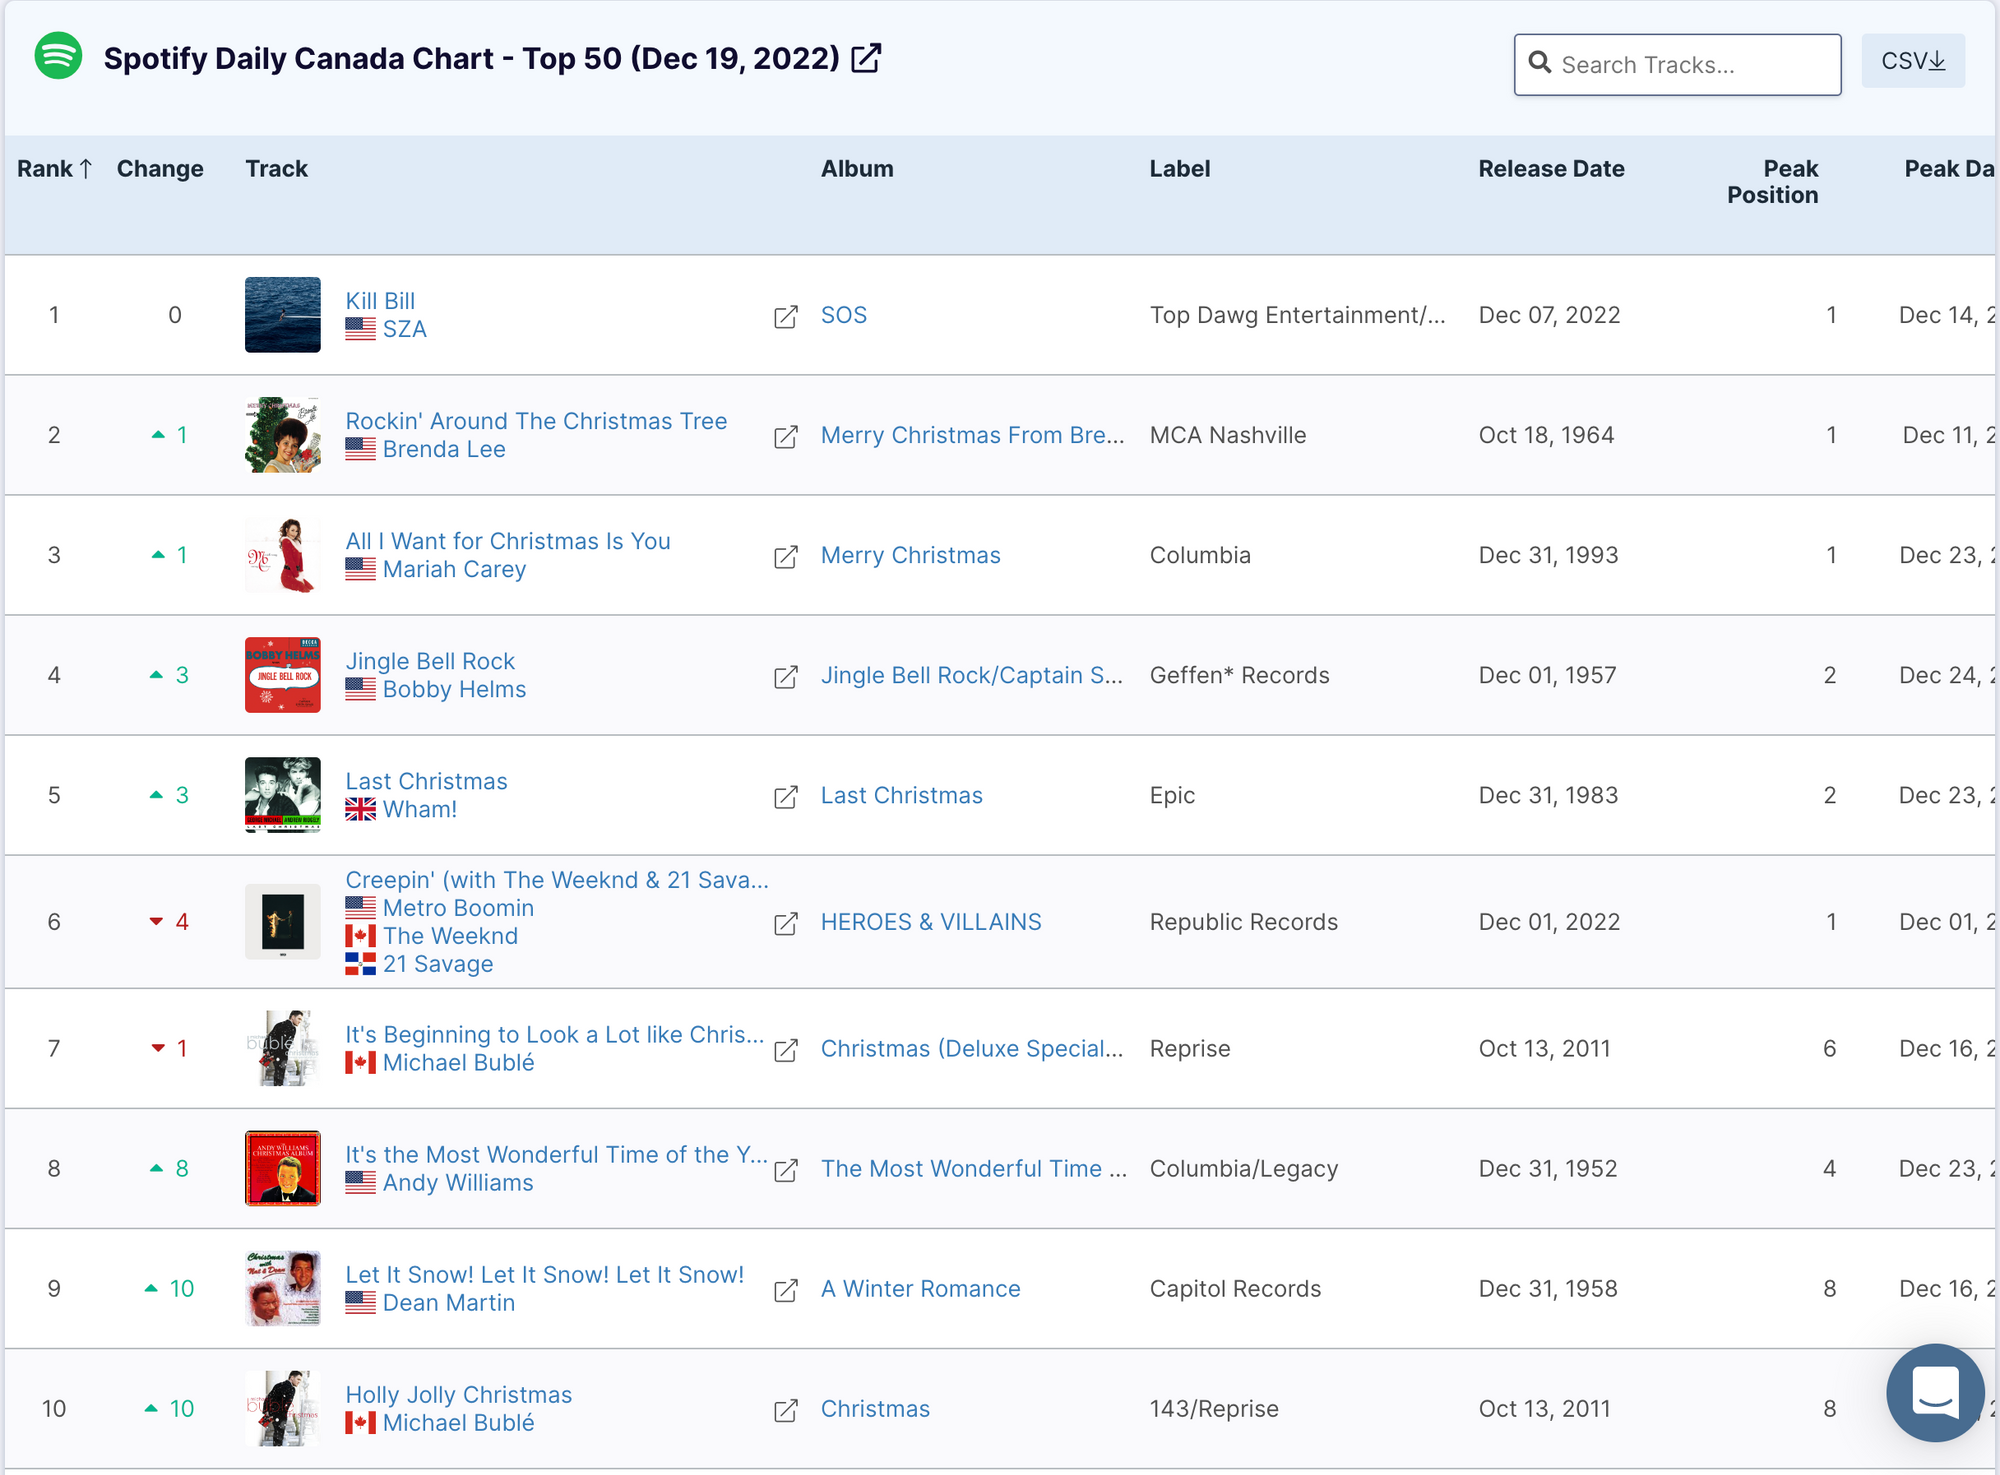
Task: Open Jingle Bell Rock track link
Action: pos(430,661)
